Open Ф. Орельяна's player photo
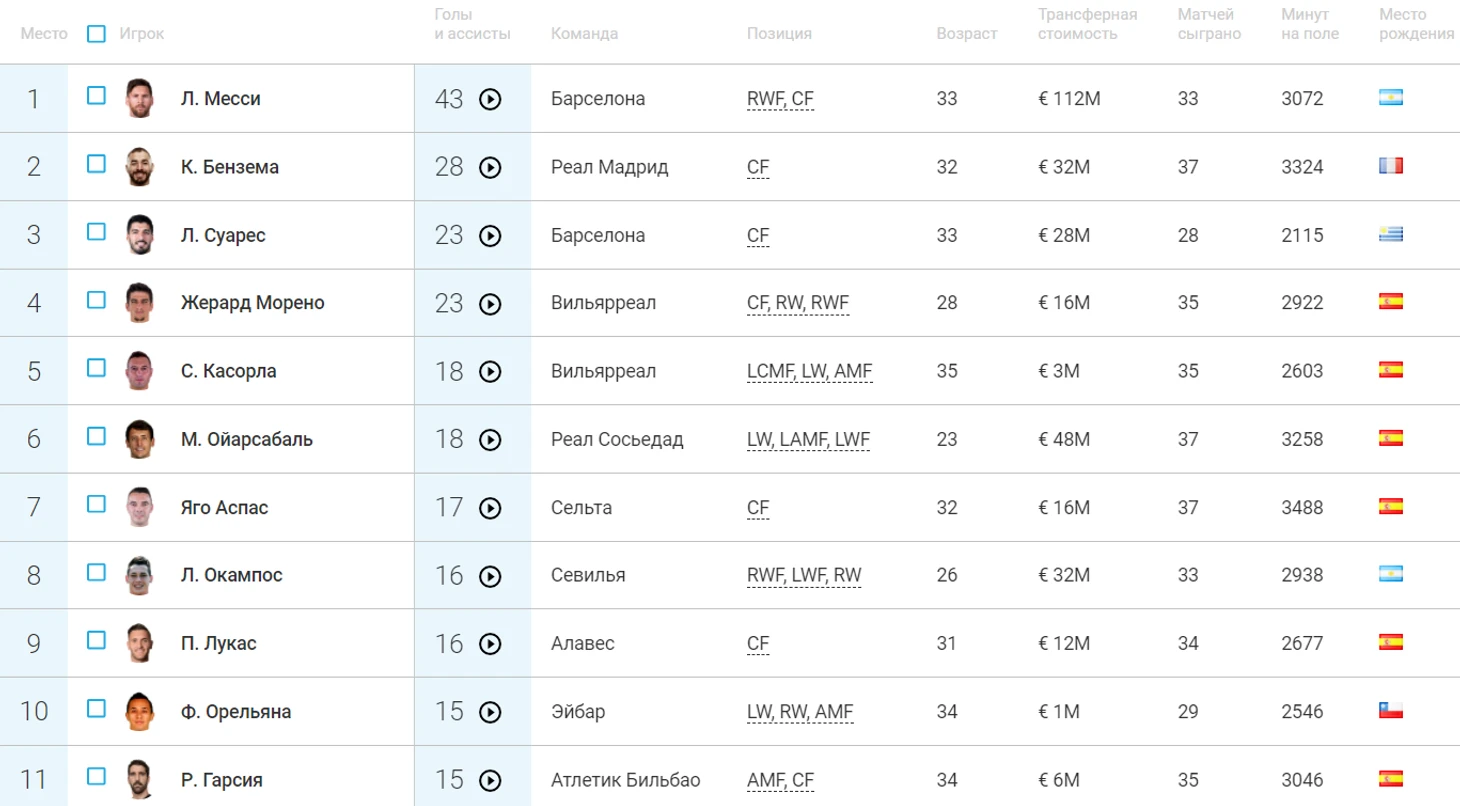The height and width of the screenshot is (806, 1460). point(140,711)
